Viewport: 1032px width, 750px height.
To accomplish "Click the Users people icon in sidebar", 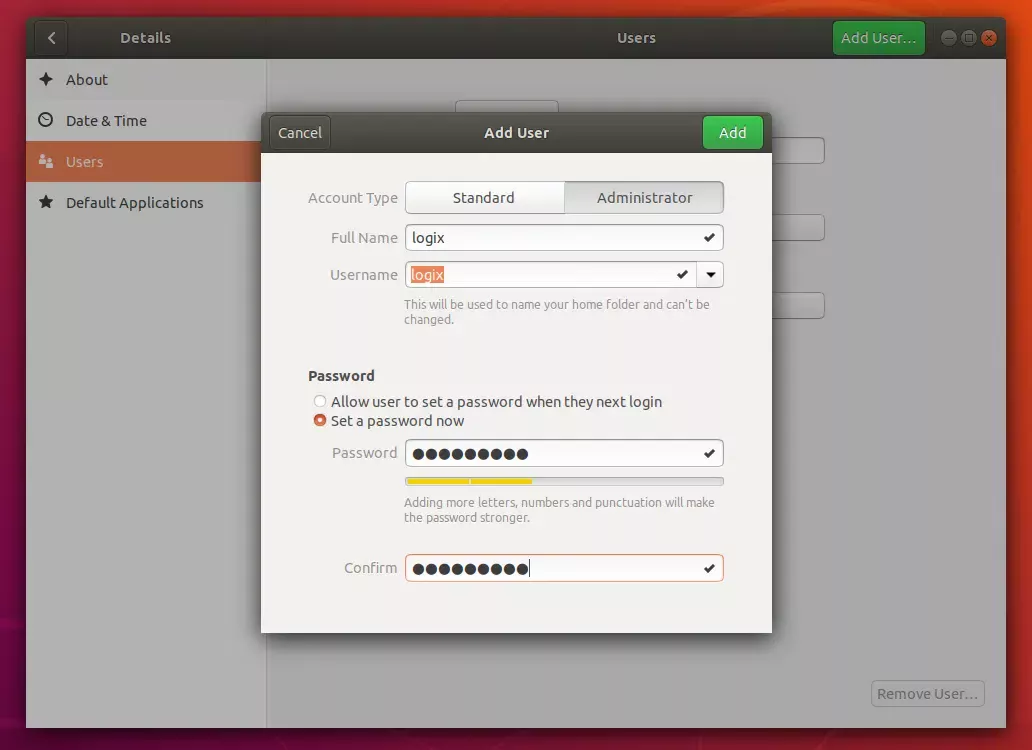I will 45,161.
